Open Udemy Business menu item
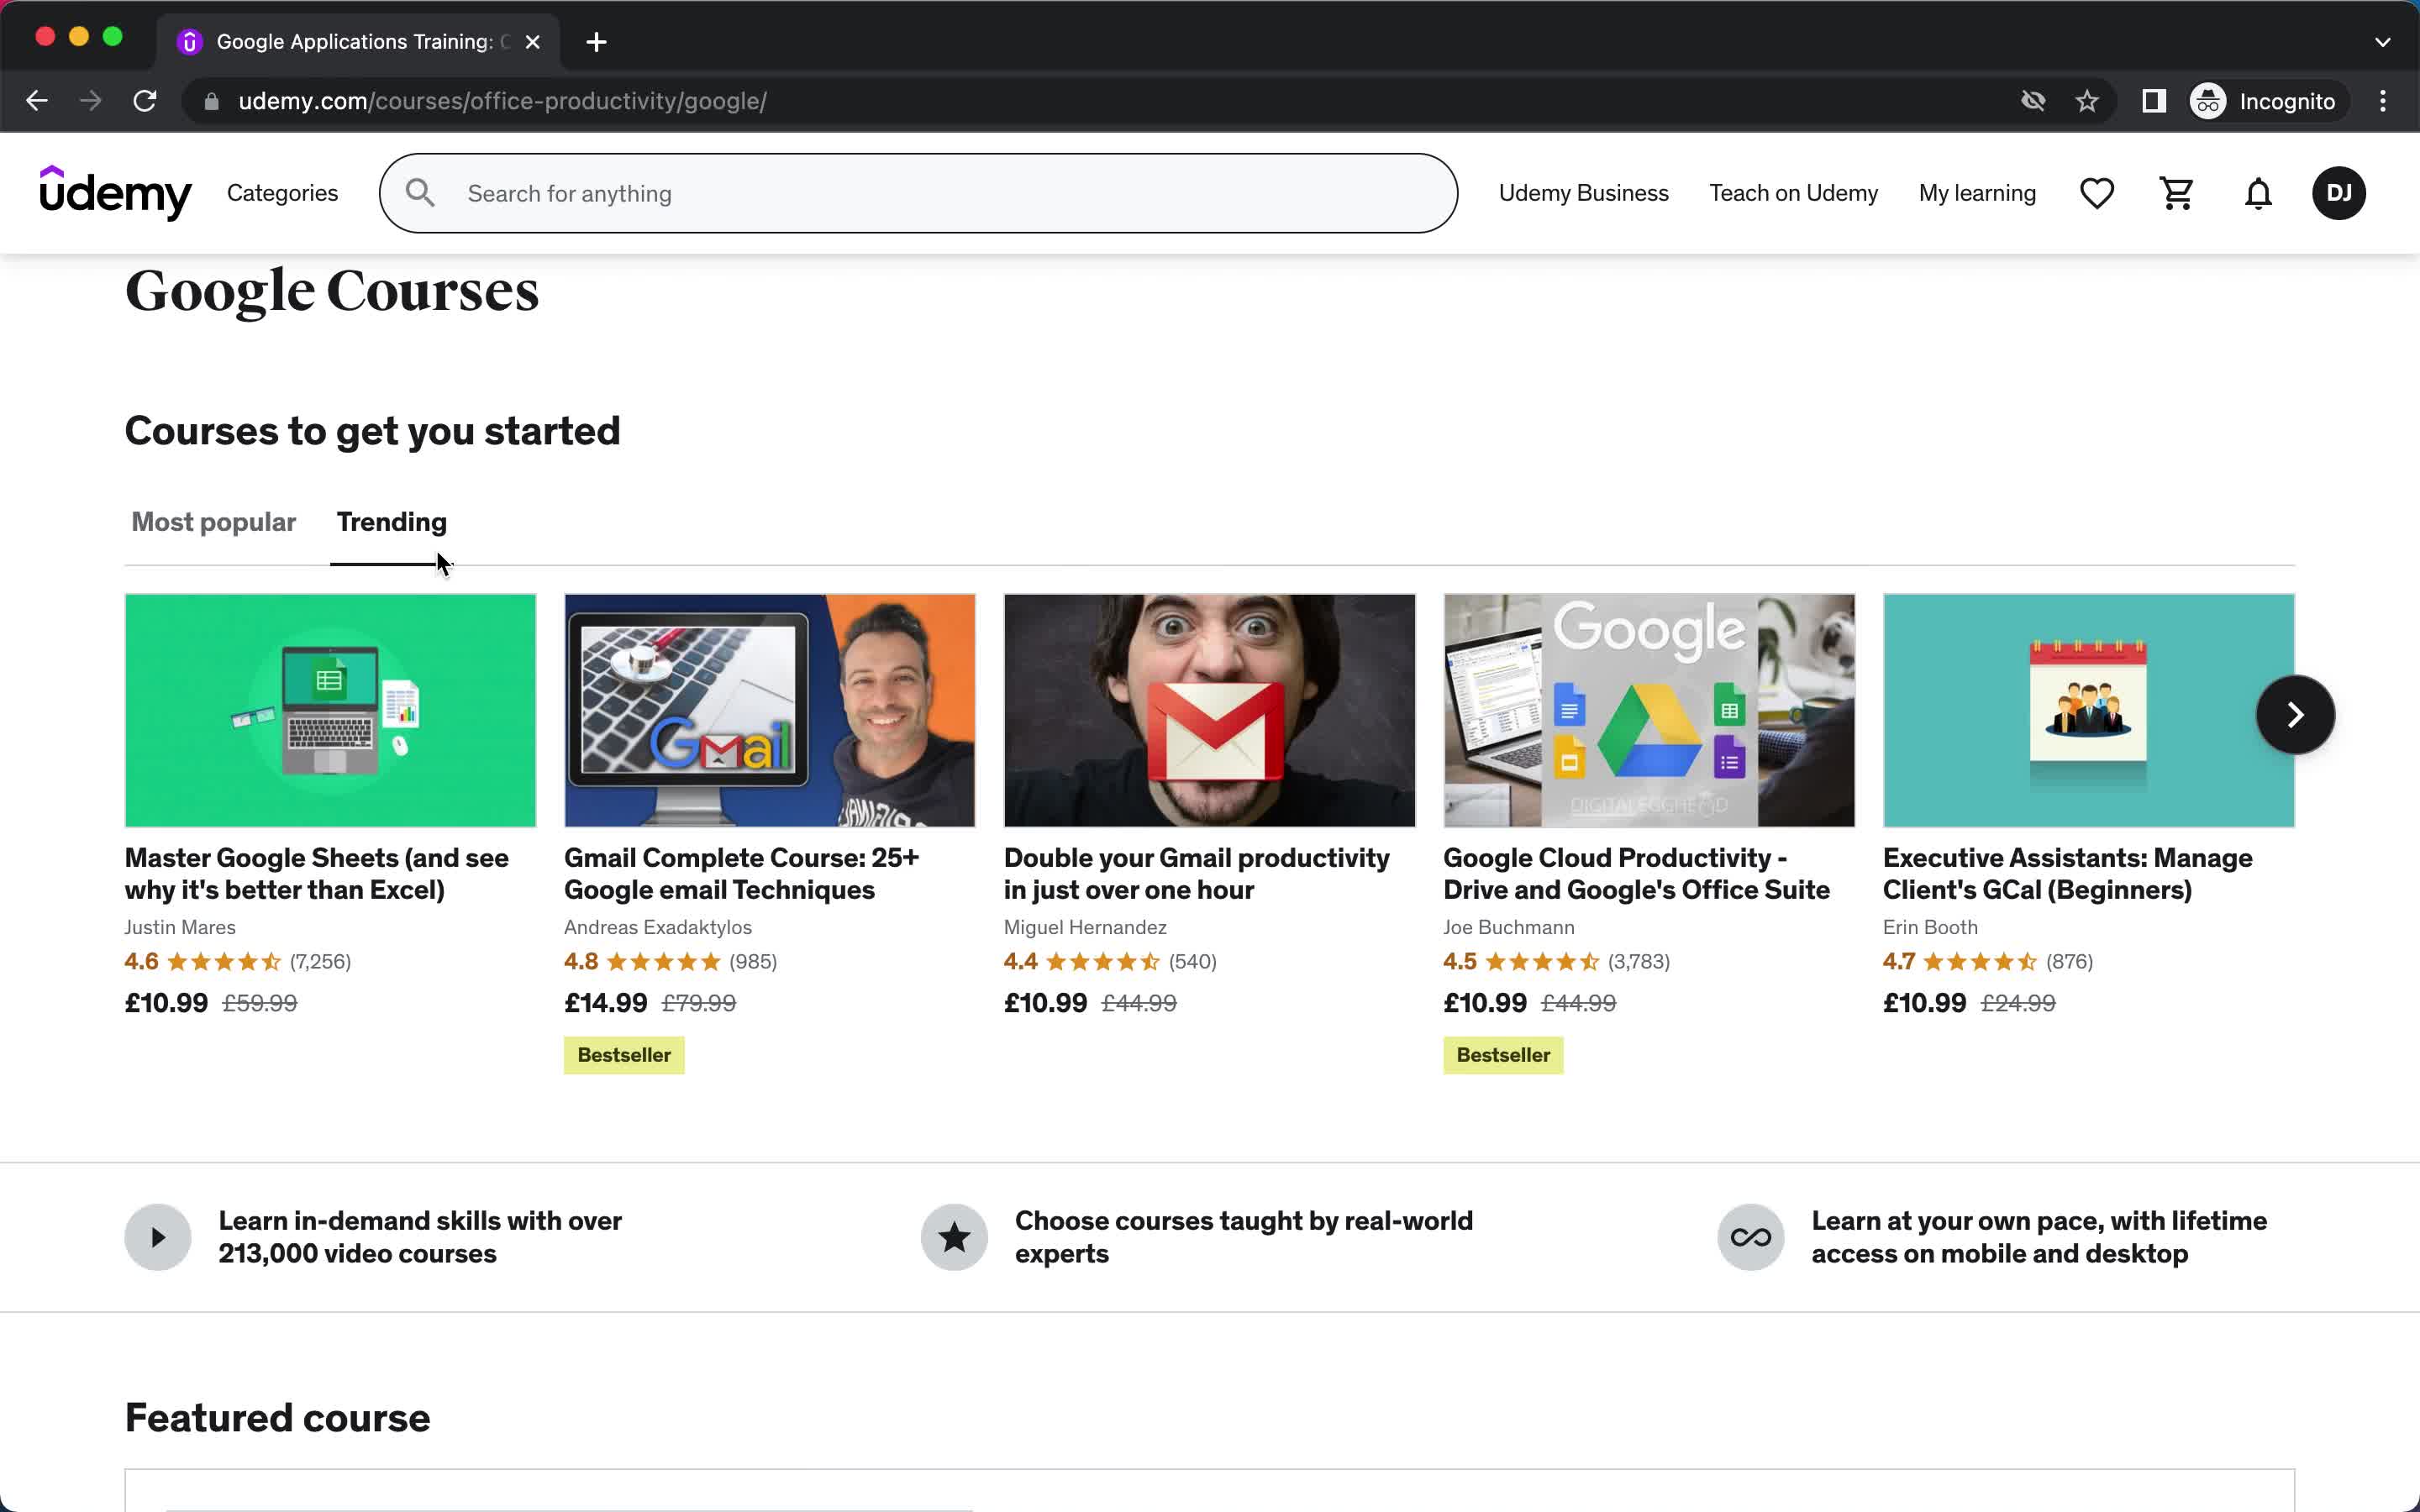The width and height of the screenshot is (2420, 1512). 1584,193
